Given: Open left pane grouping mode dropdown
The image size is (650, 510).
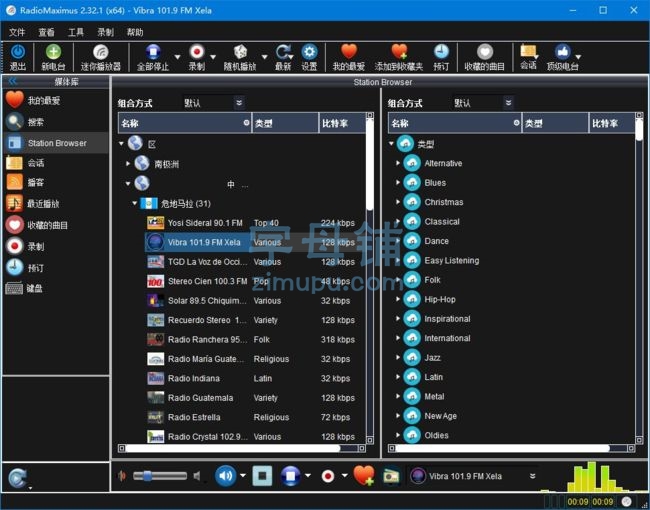Looking at the screenshot, I should (214, 103).
